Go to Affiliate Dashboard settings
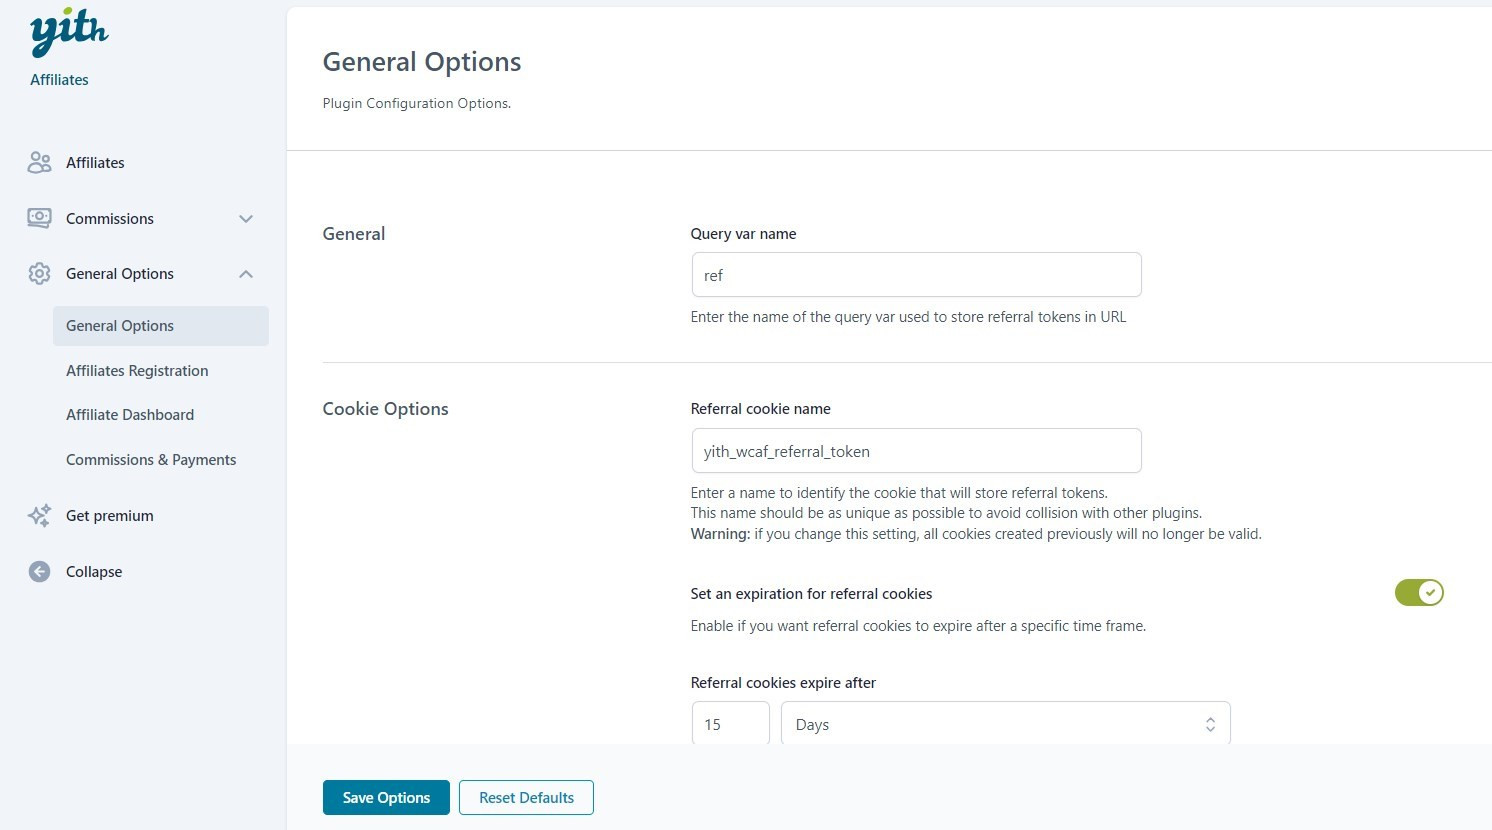 [130, 414]
